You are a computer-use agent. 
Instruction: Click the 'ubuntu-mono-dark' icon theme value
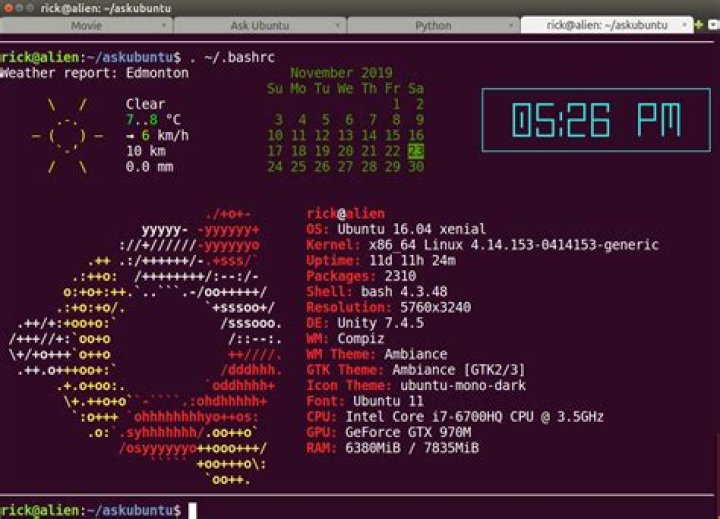[x=463, y=385]
